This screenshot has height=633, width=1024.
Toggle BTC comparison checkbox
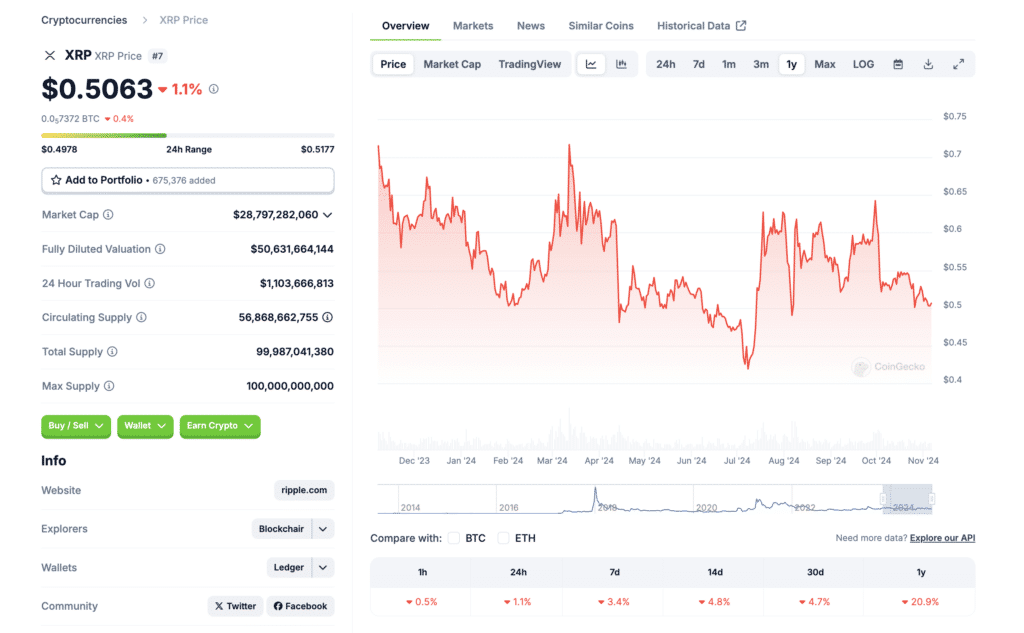454,538
